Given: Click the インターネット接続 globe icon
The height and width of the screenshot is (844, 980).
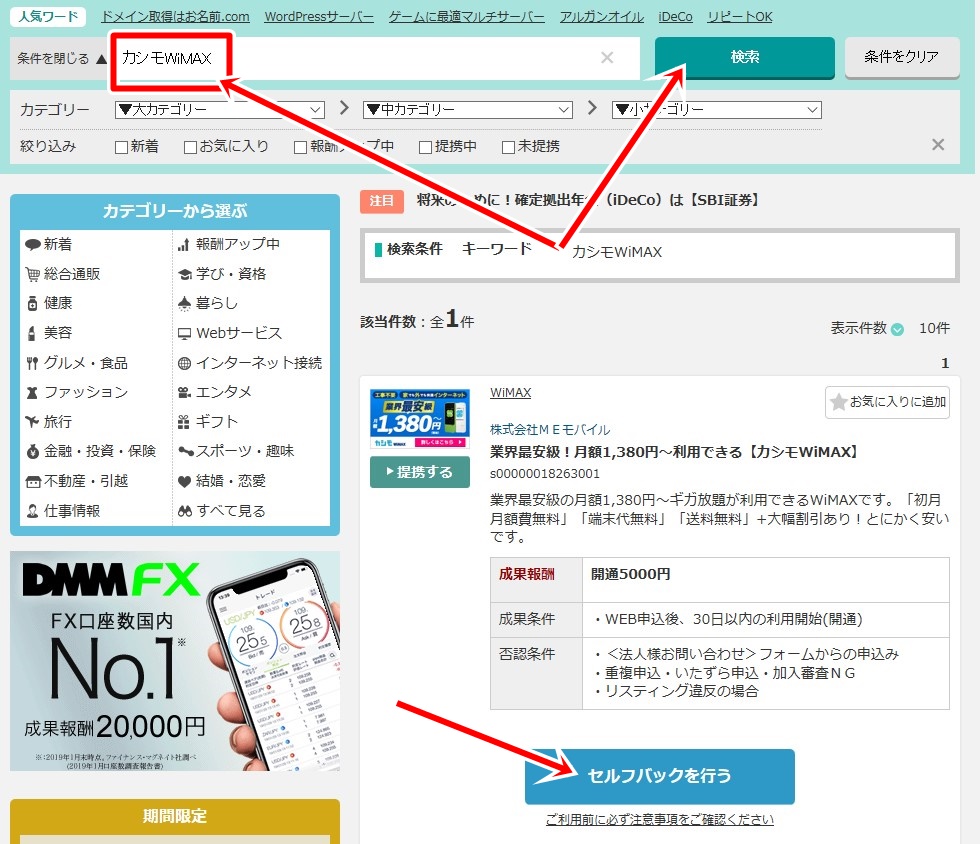Looking at the screenshot, I should [x=184, y=363].
